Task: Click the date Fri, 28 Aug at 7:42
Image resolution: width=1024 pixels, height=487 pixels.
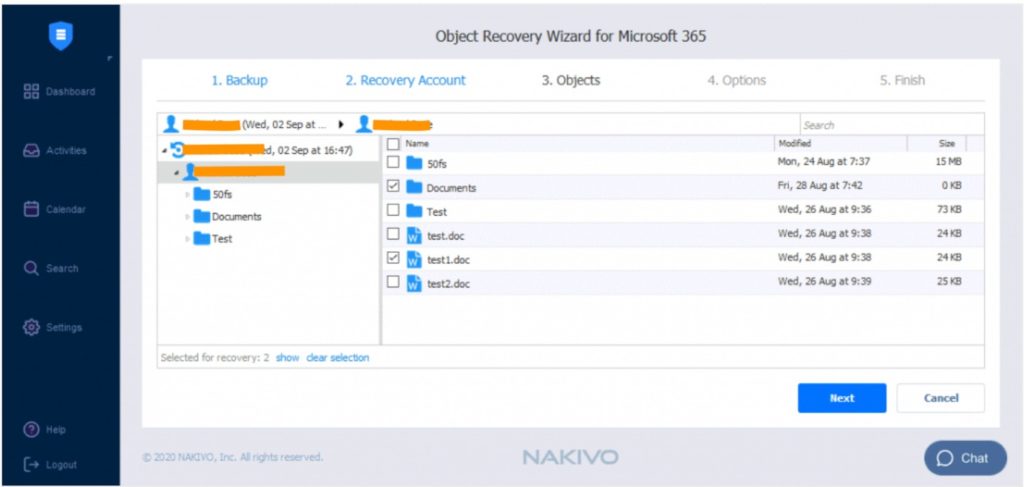Action: 820,185
